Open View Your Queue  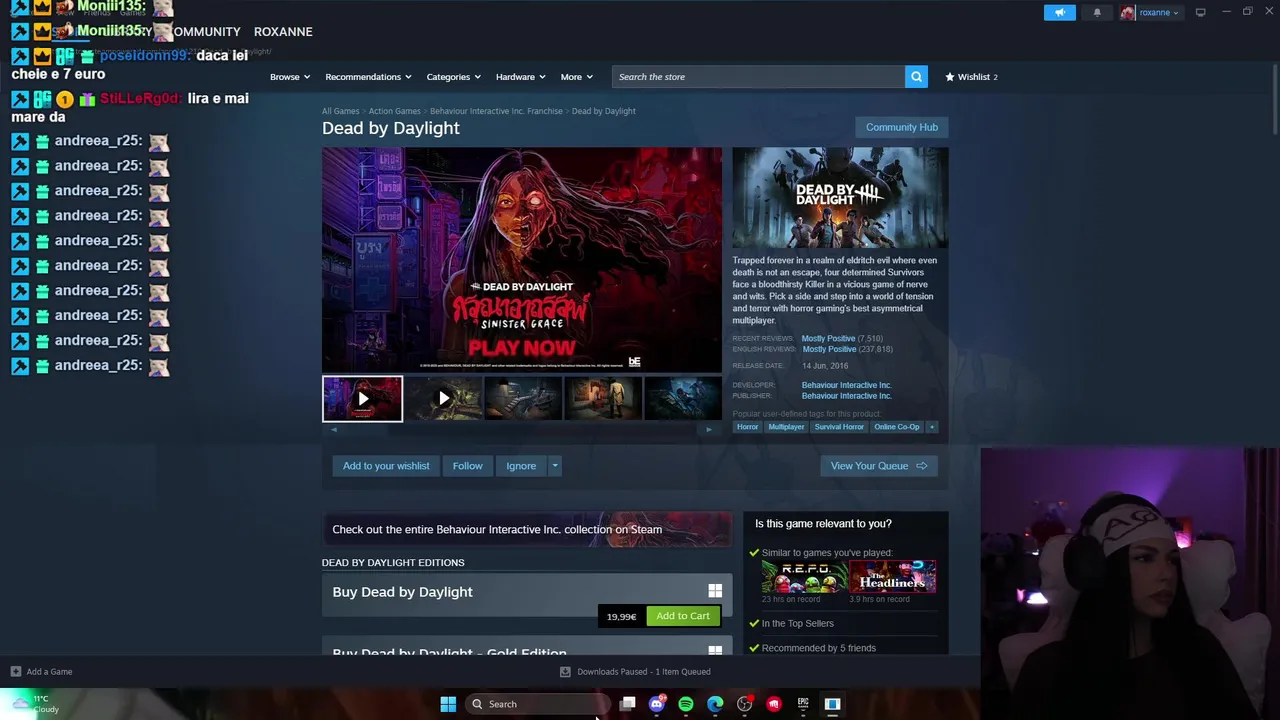click(878, 466)
